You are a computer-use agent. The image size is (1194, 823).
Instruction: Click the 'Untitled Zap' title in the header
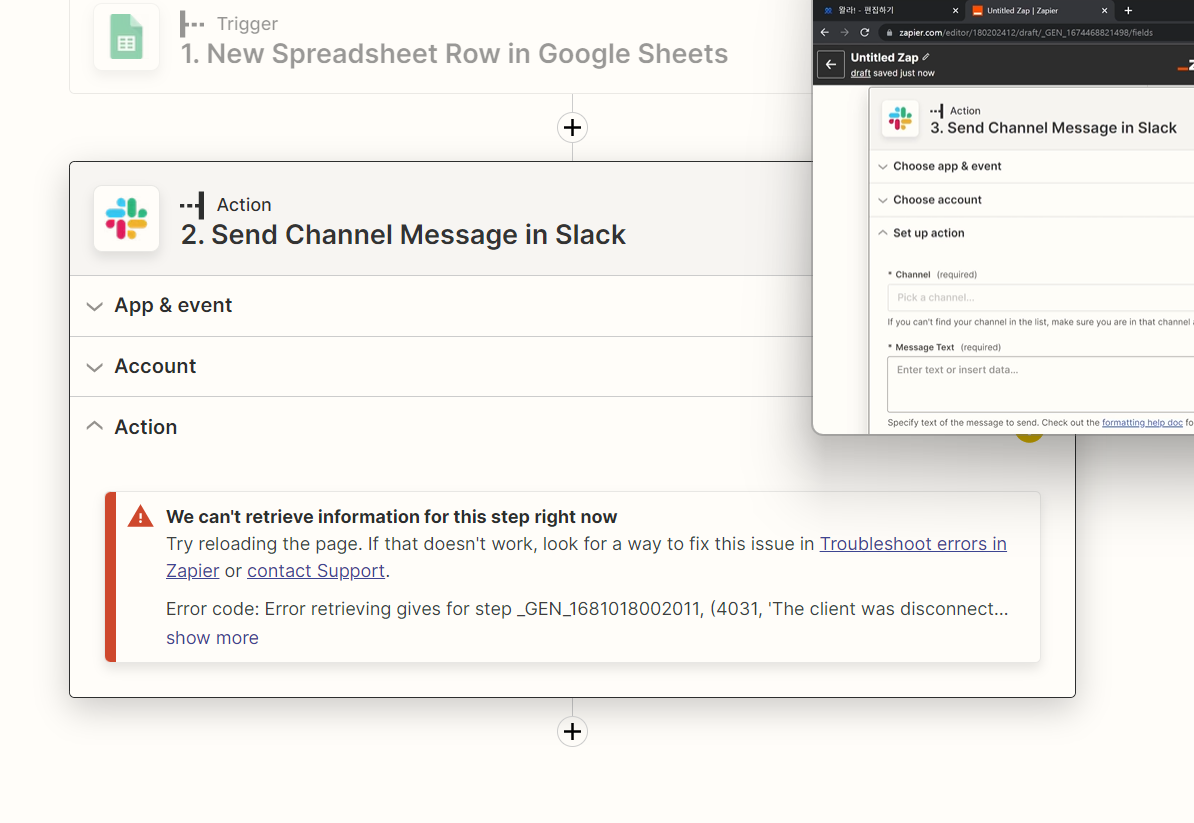[884, 57]
